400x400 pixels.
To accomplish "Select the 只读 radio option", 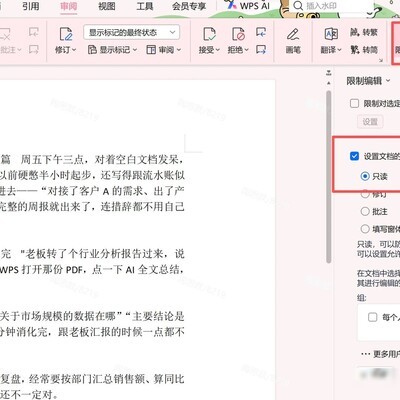I will 365,176.
